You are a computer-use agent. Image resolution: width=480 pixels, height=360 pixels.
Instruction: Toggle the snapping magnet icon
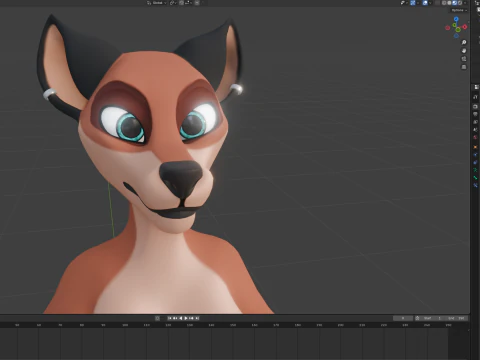[x=181, y=3]
